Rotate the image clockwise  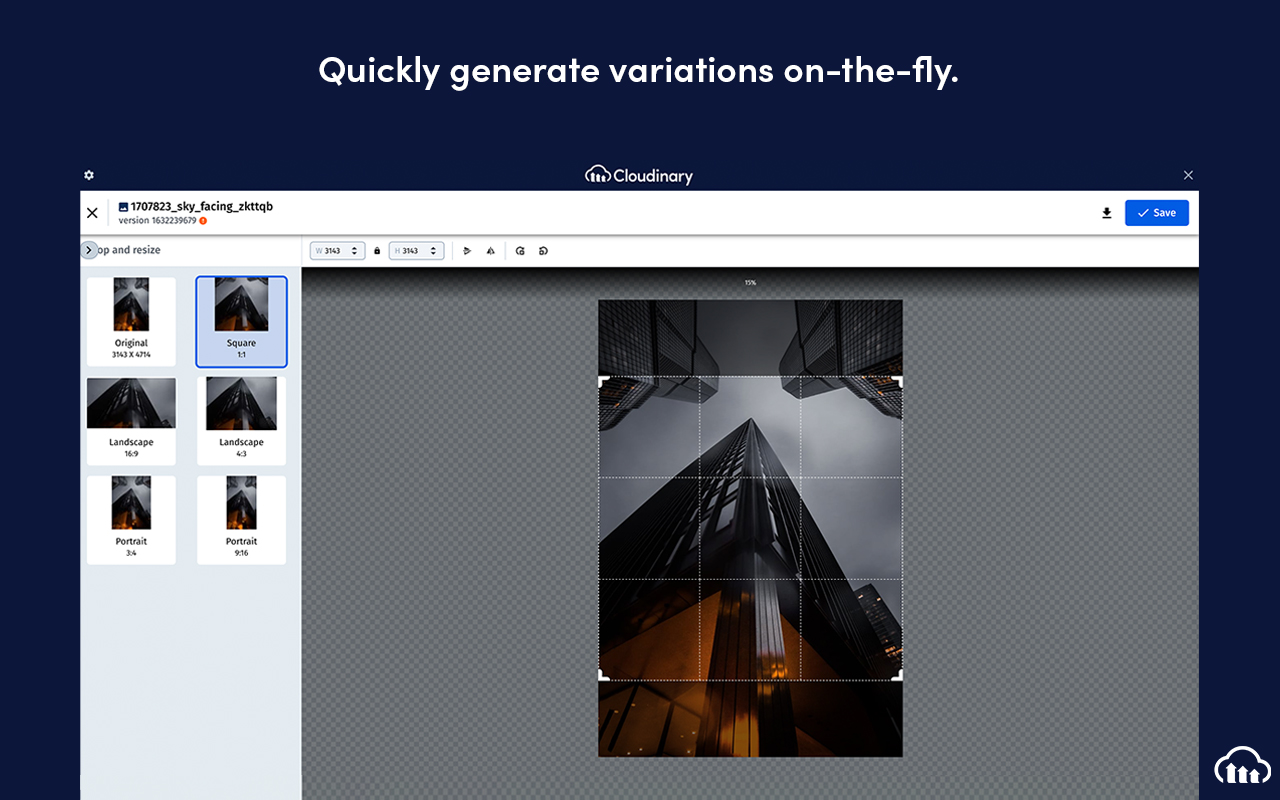point(520,251)
